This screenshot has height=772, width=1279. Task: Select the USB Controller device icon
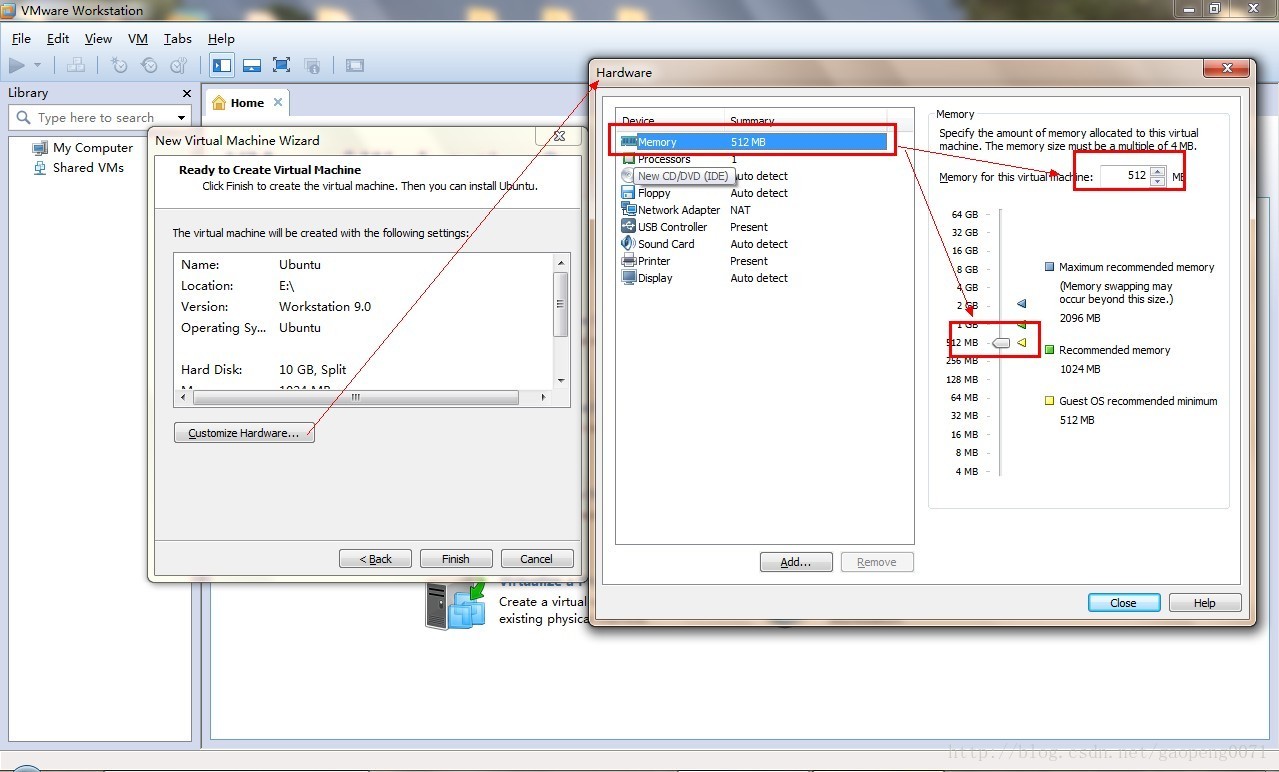coord(628,227)
